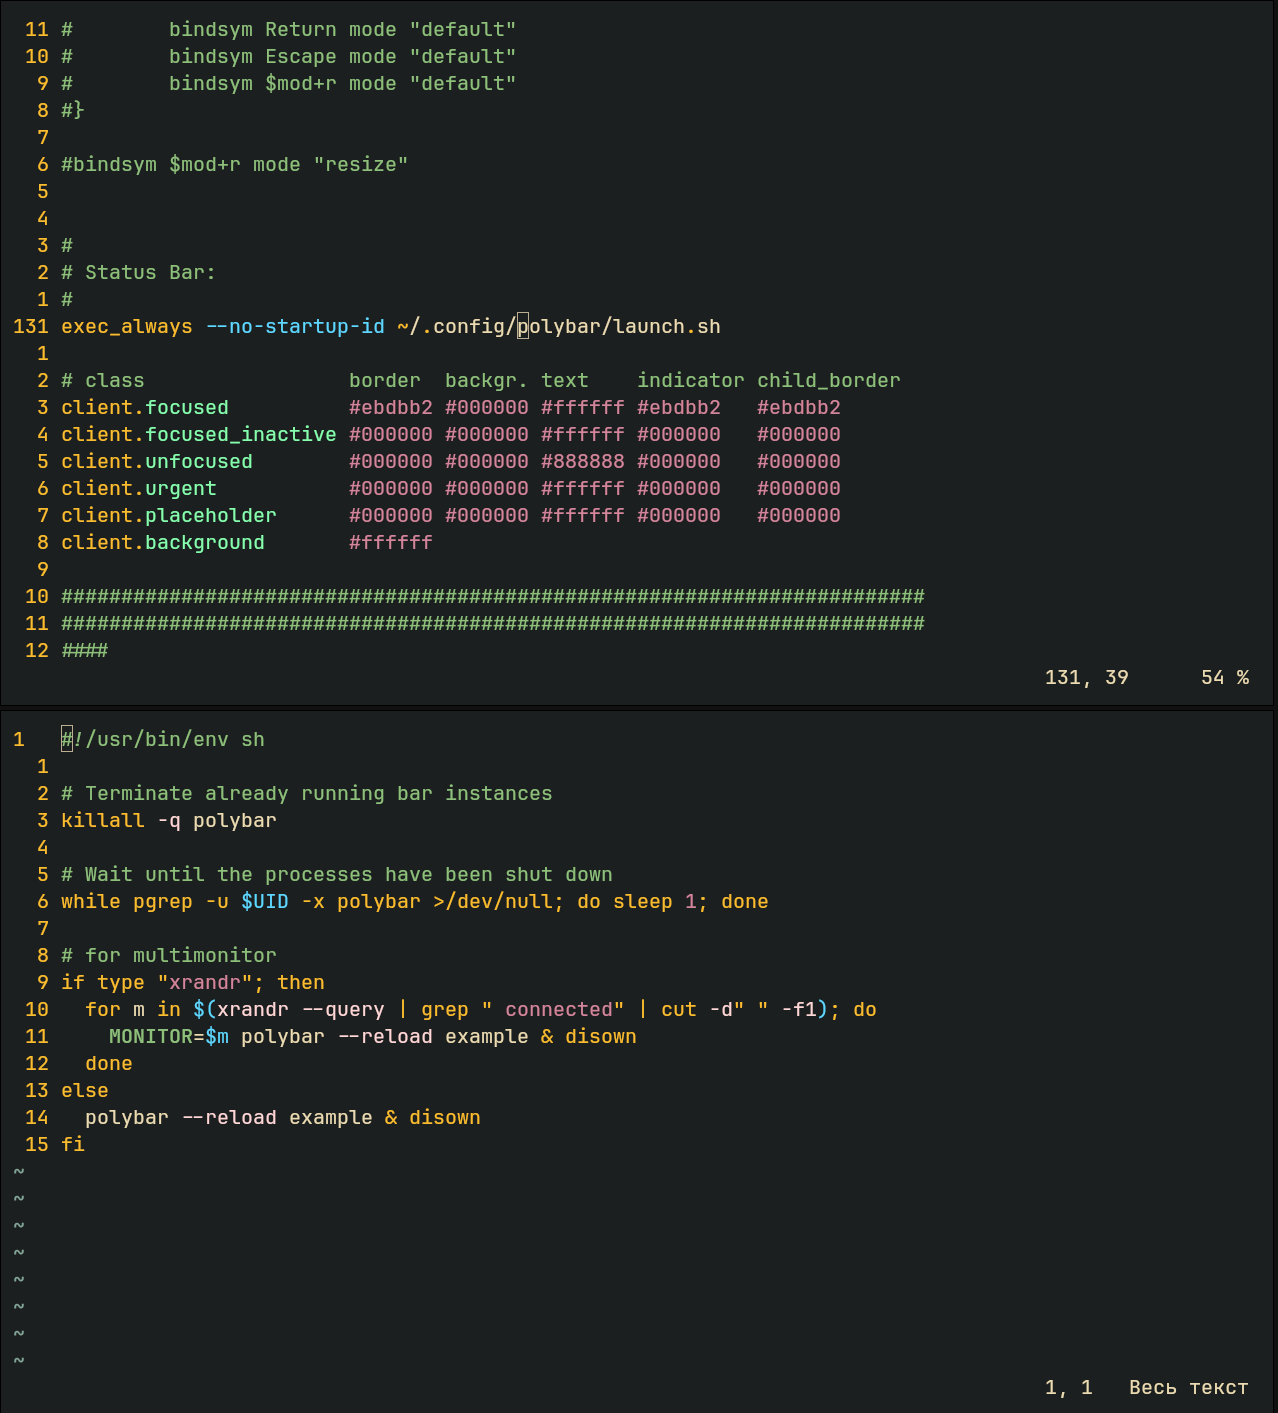
Task: Click 'bindsym Escape mode "default"' comment
Action: 343,57
